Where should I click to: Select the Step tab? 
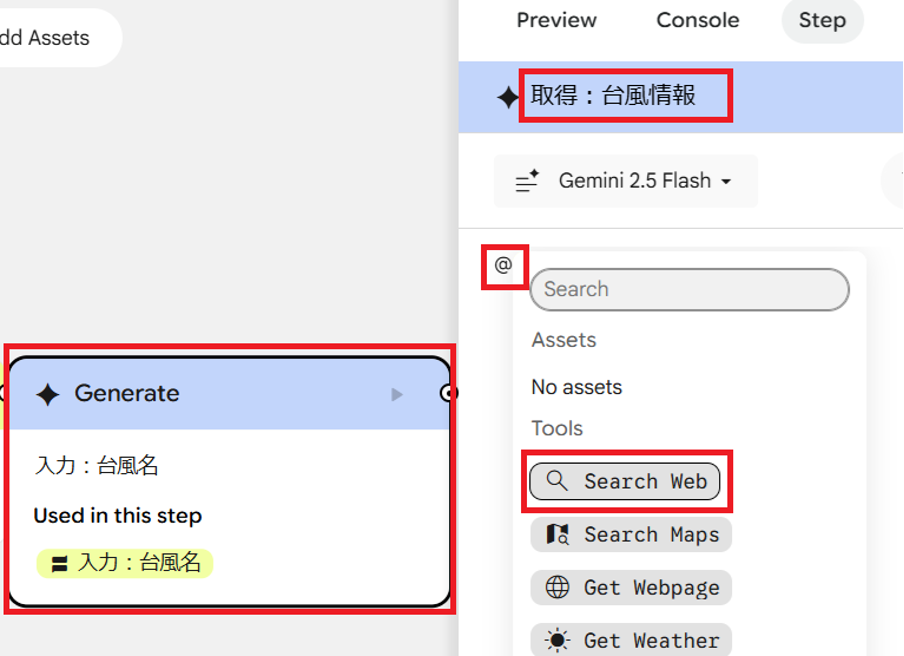[821, 20]
